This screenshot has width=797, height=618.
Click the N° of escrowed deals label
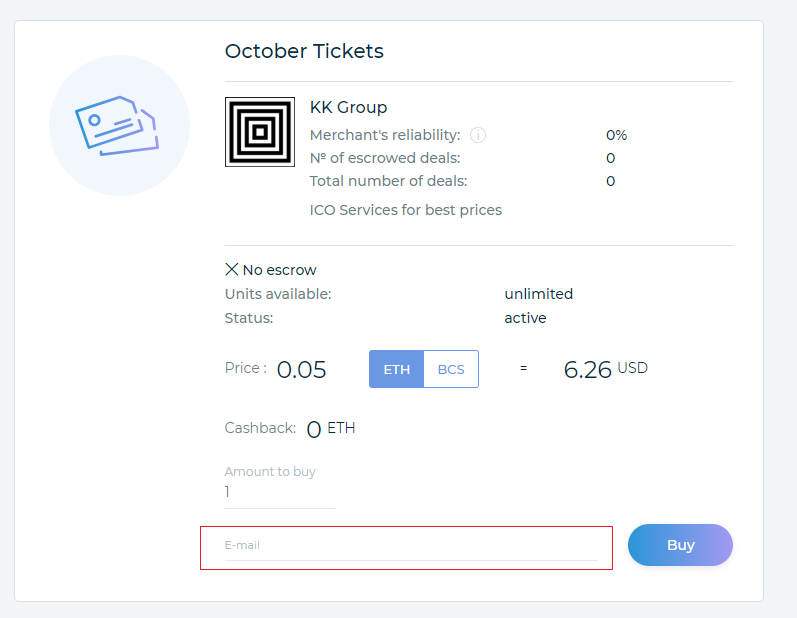[x=385, y=158]
